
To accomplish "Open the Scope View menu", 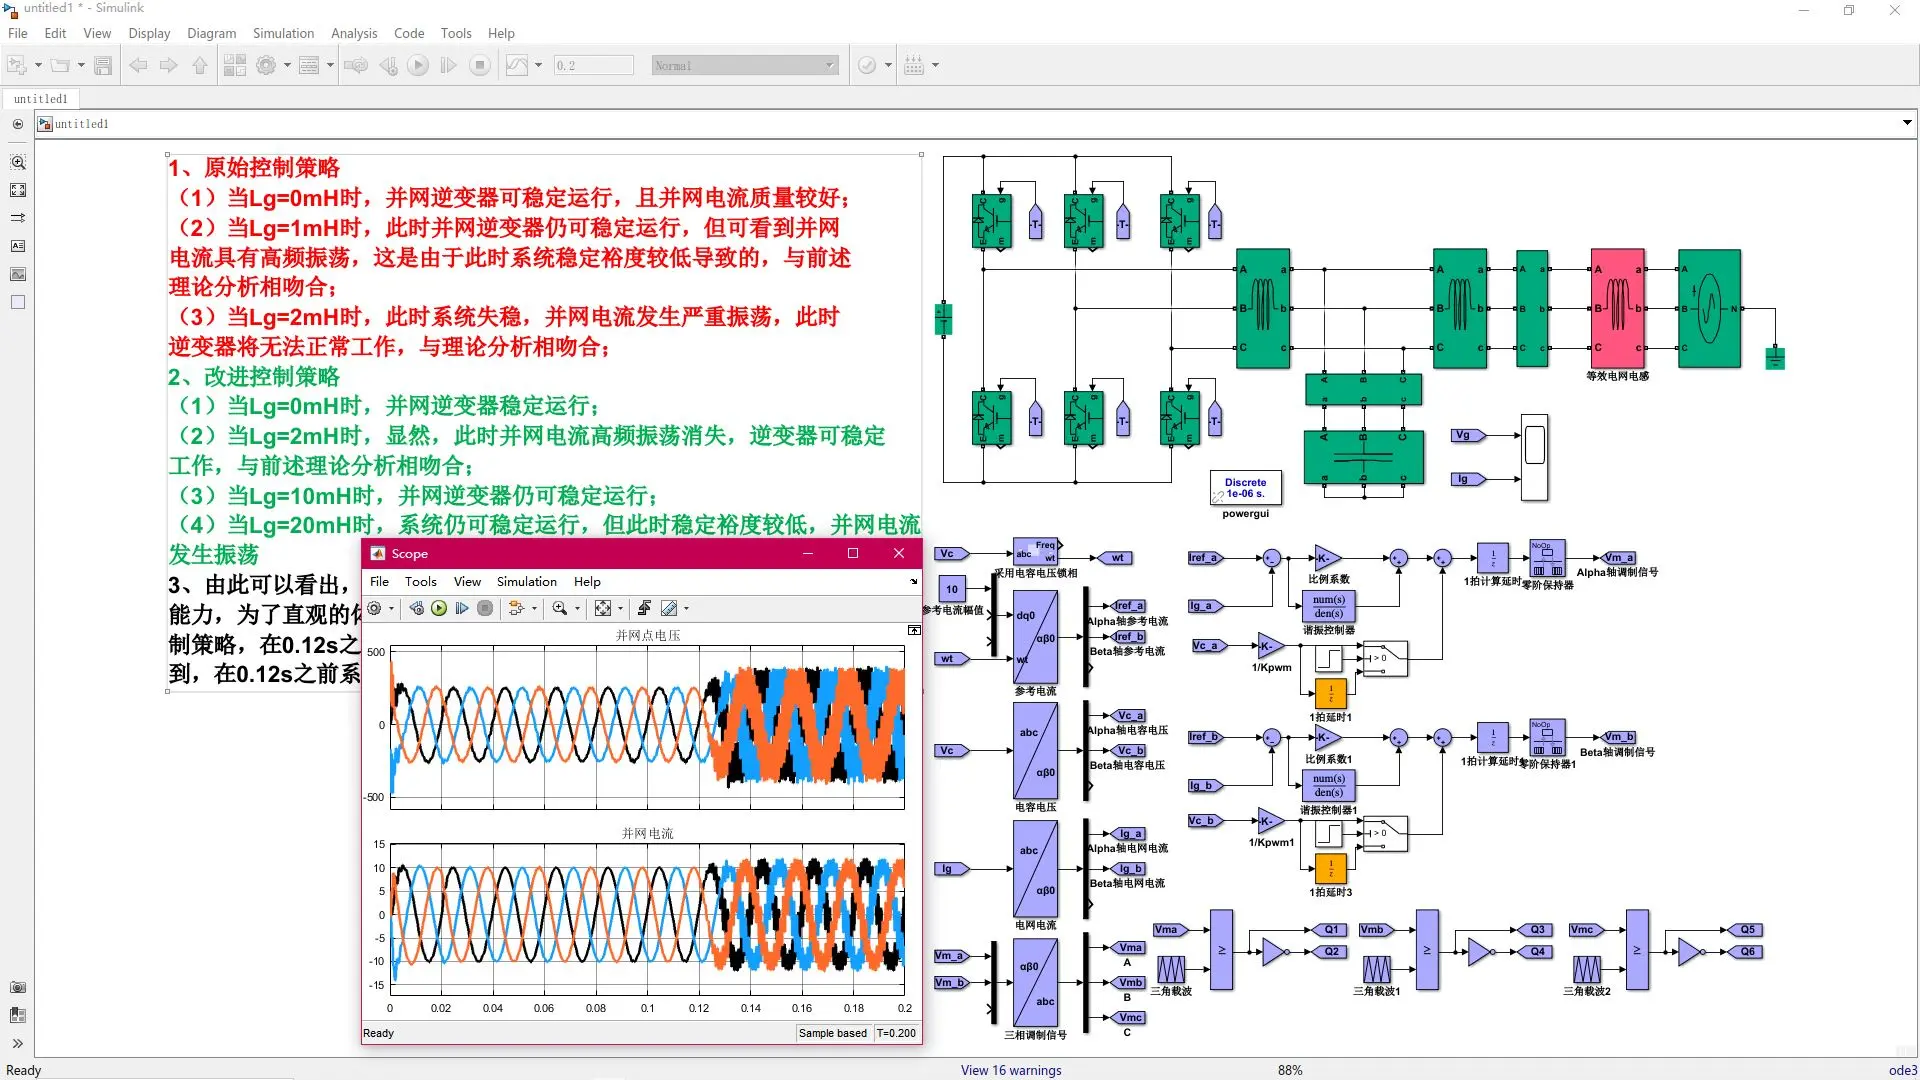I will pos(467,582).
